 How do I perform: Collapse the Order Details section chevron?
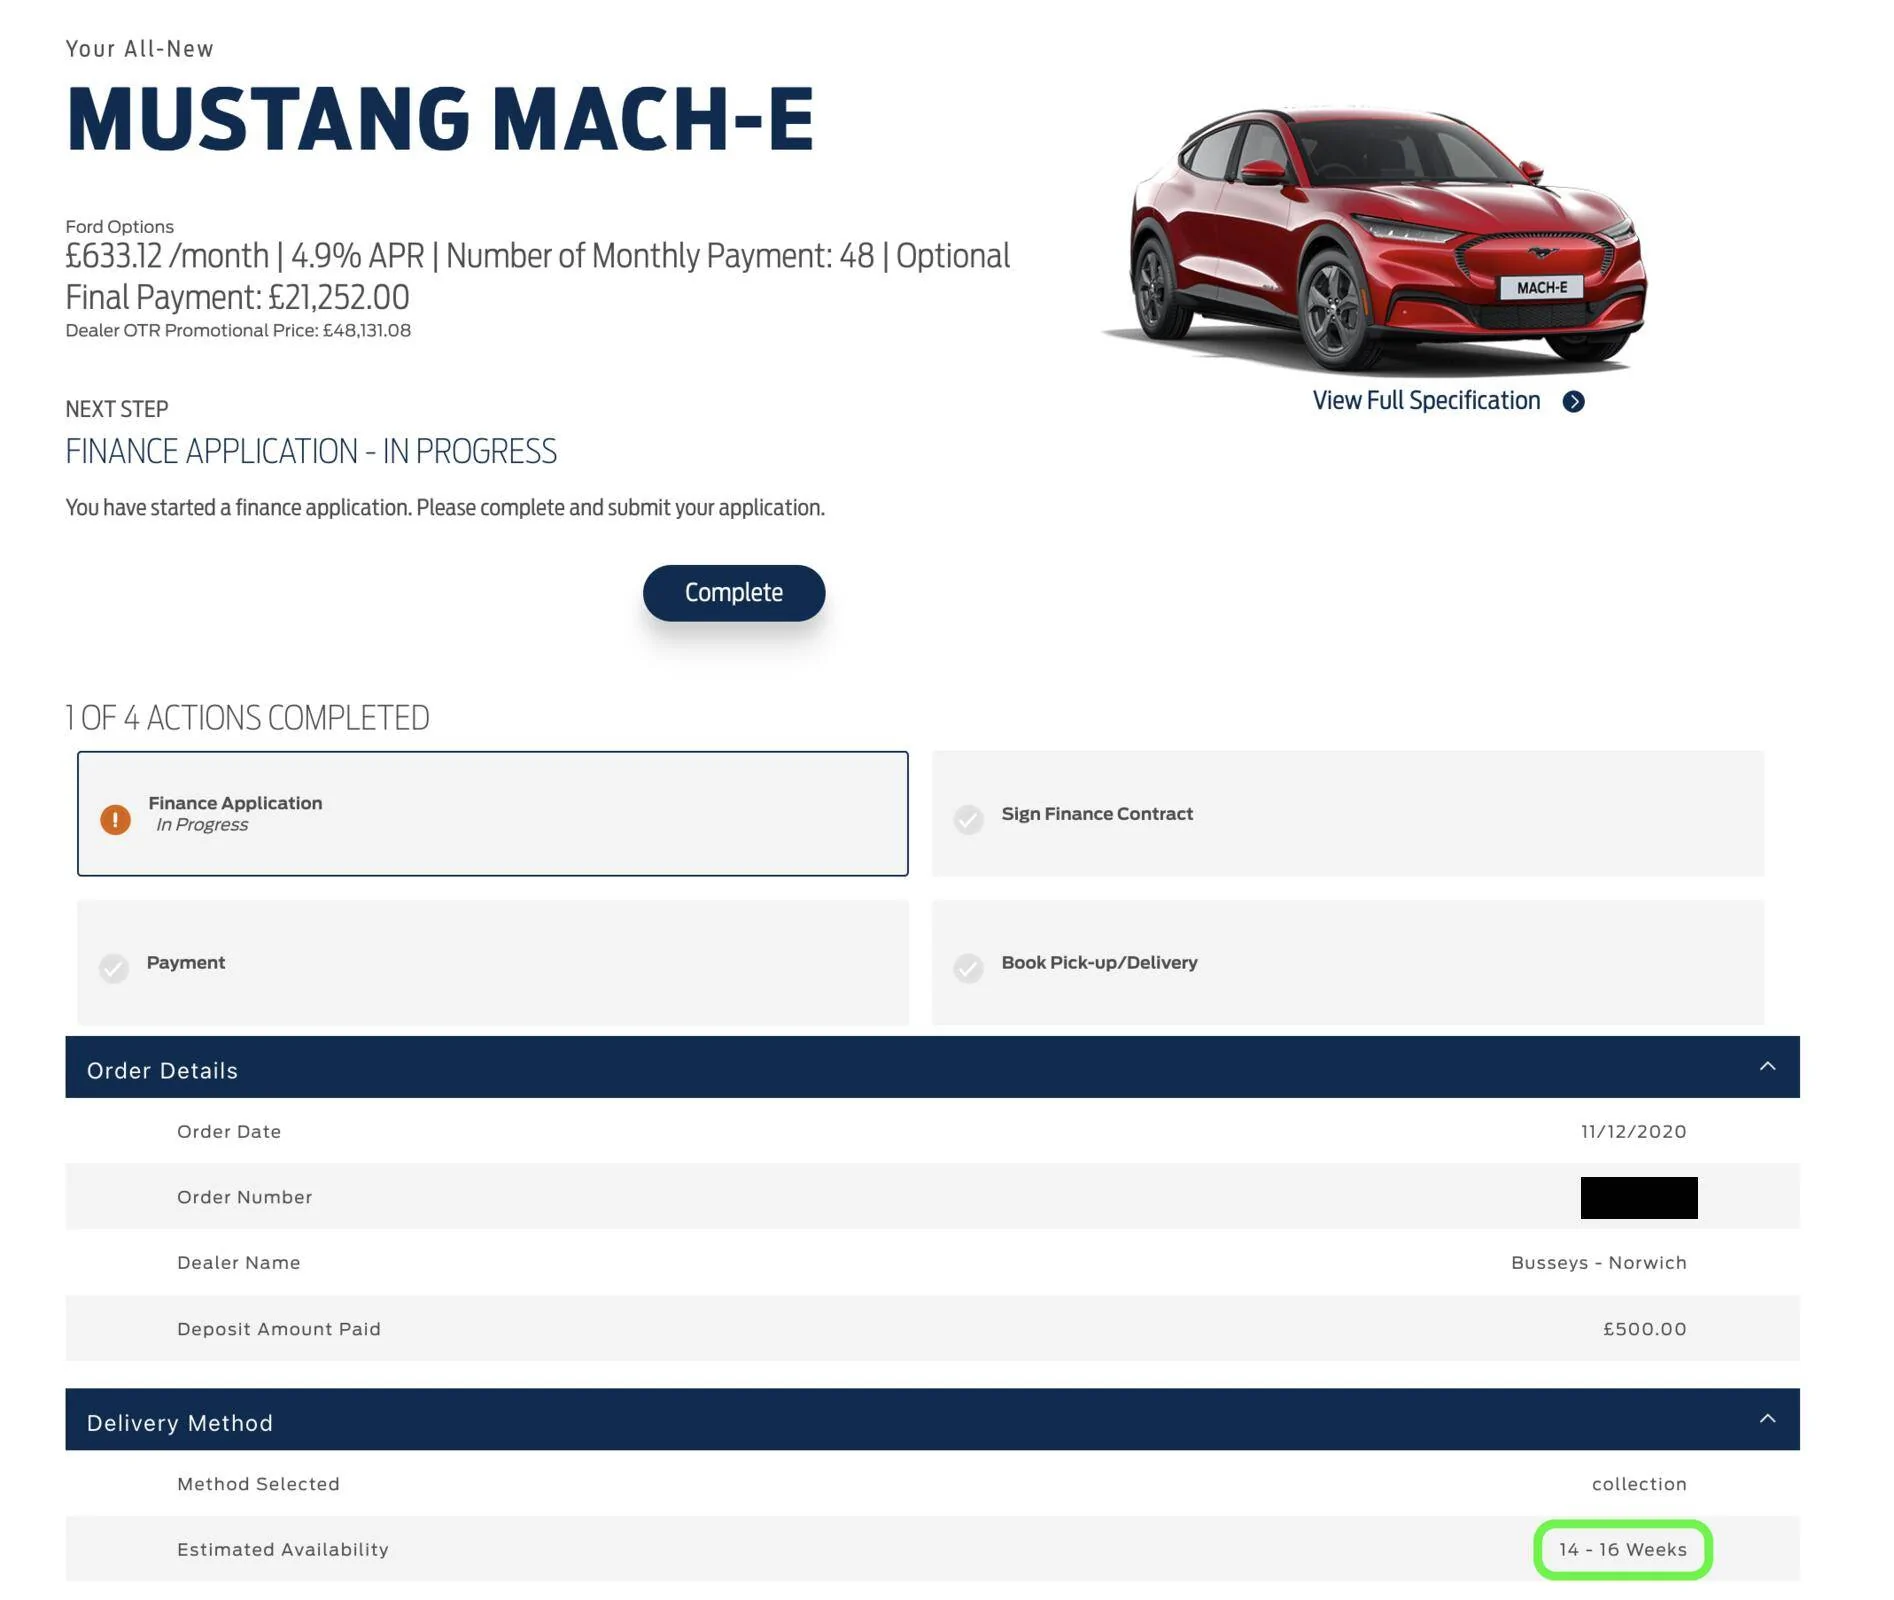click(x=1767, y=1066)
